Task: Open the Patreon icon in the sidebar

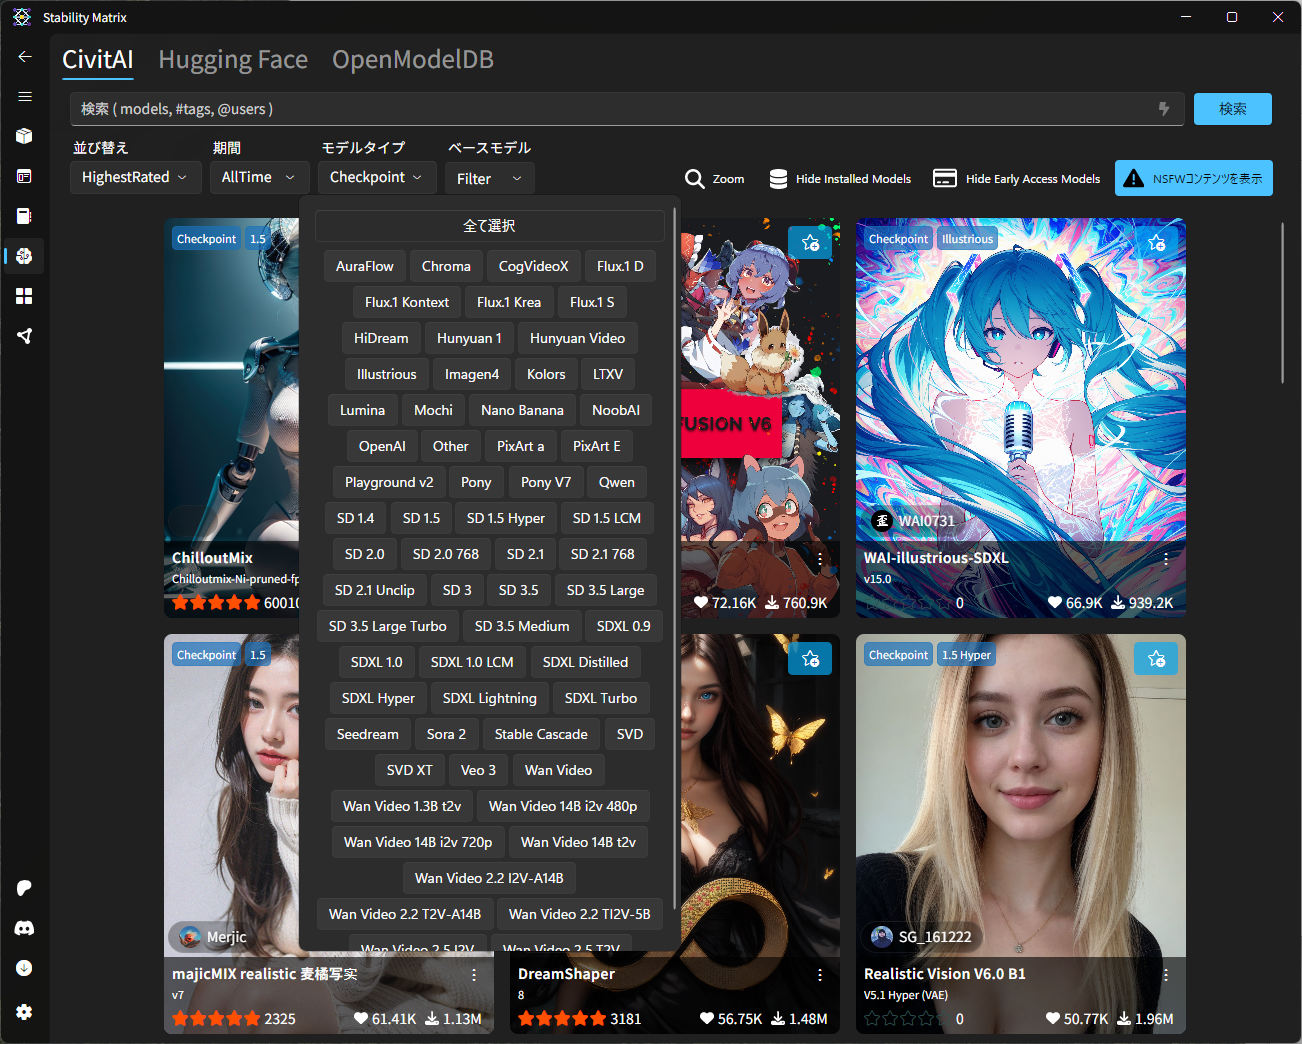Action: click(25, 888)
